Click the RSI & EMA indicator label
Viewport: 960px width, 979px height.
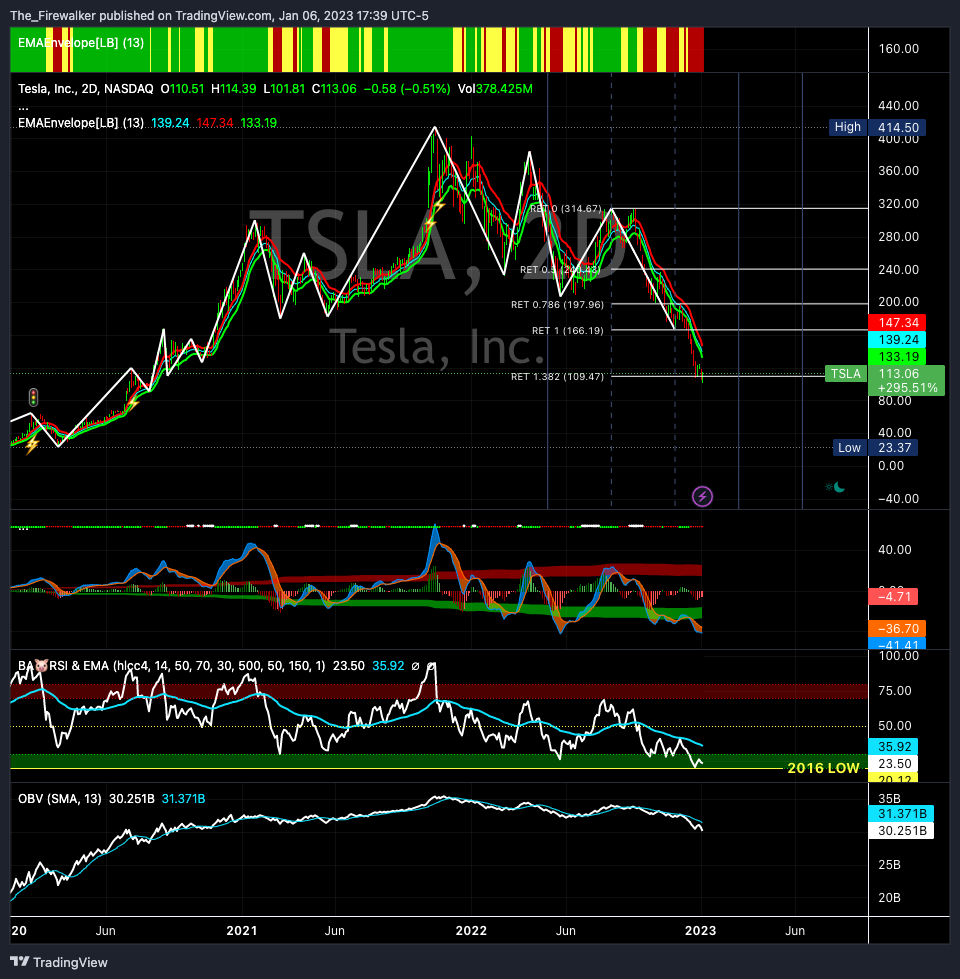172,666
